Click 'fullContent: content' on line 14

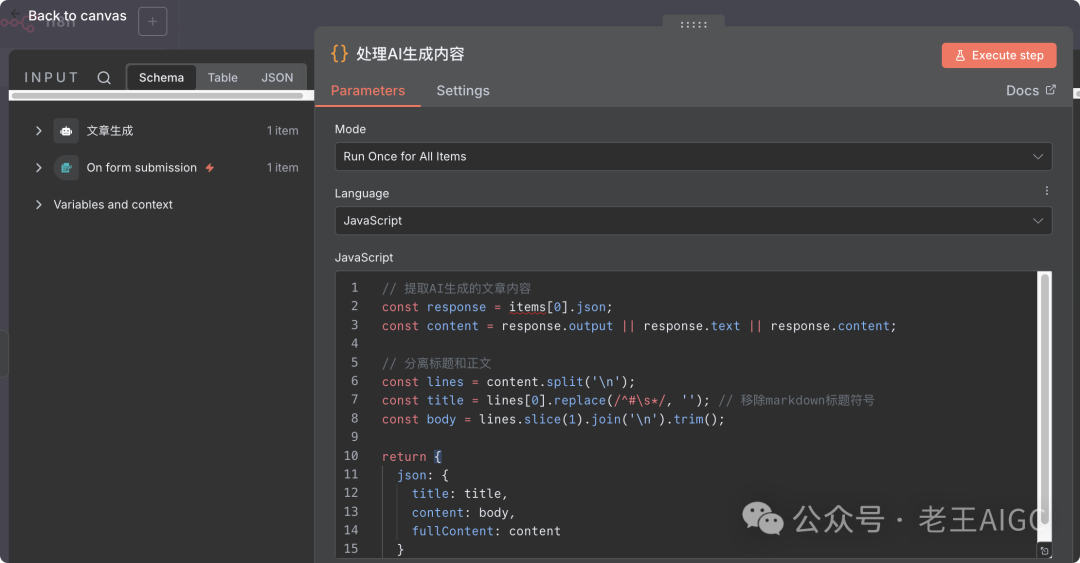486,531
